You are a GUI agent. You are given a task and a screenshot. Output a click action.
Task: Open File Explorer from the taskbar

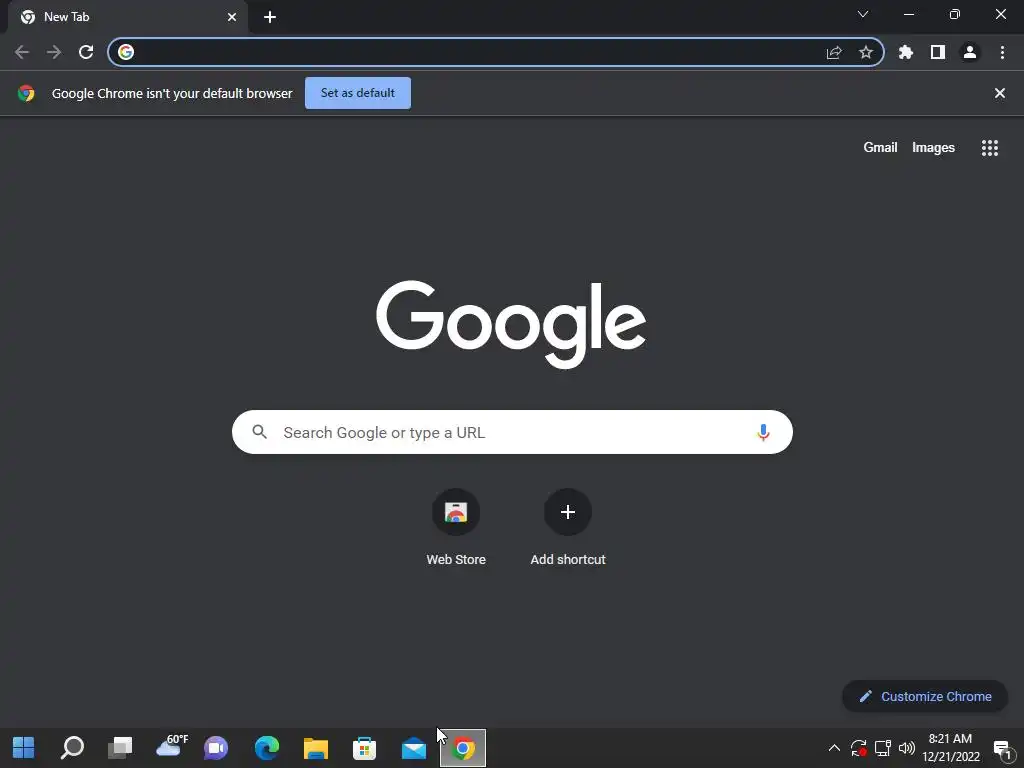(x=316, y=748)
